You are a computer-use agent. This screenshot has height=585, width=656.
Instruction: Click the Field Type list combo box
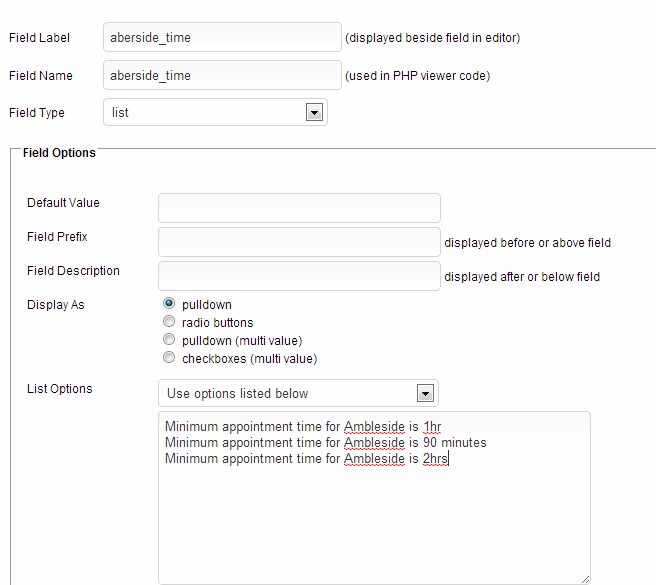[x=205, y=113]
